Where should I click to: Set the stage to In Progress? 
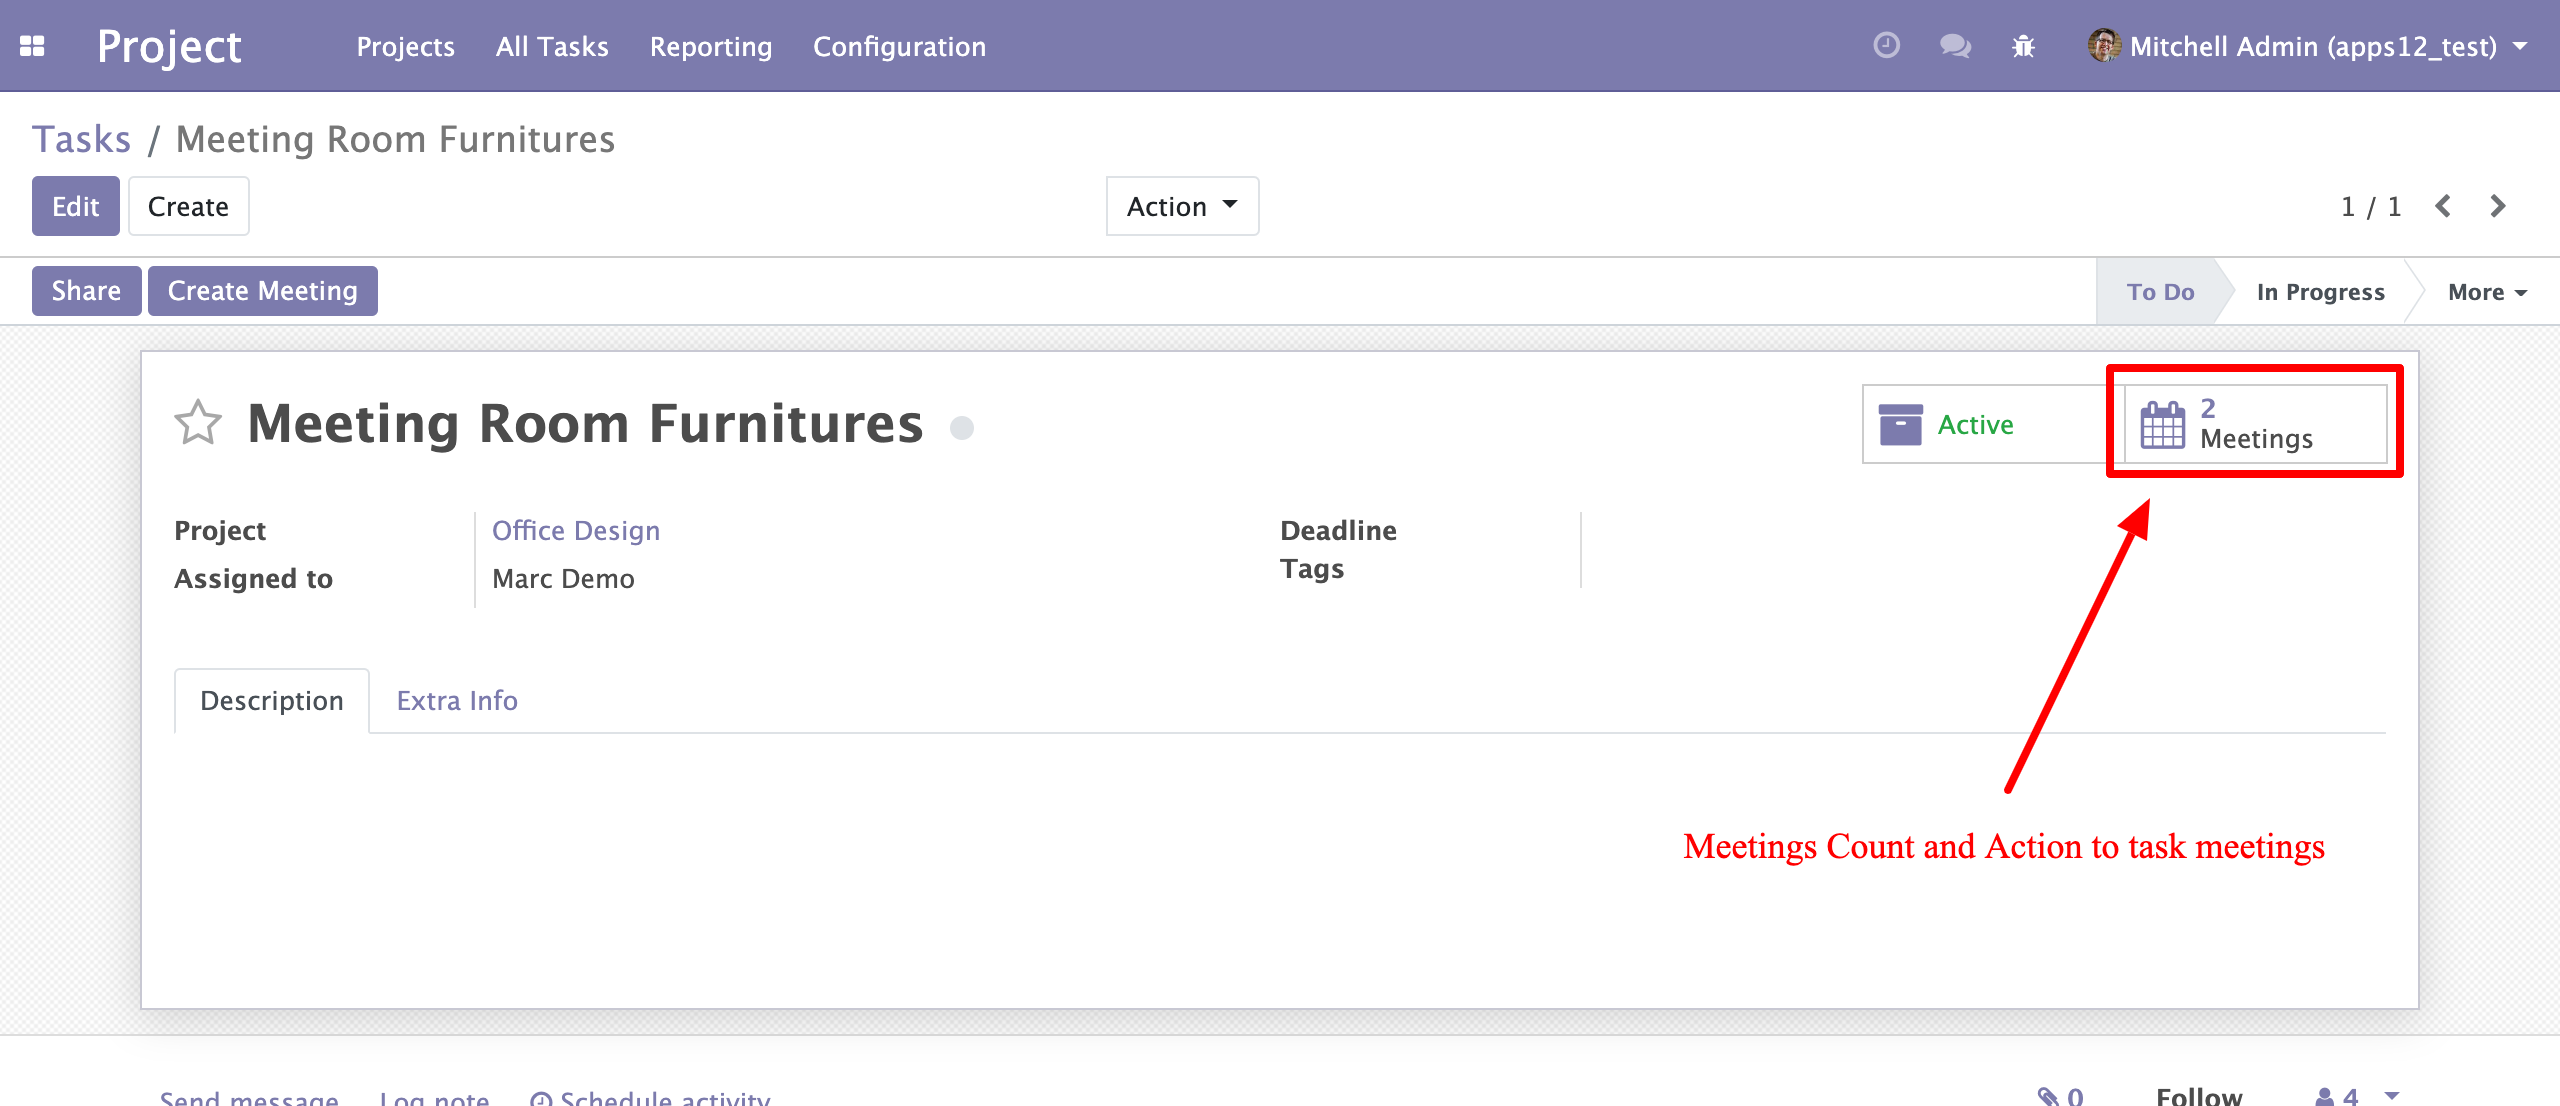[2320, 292]
